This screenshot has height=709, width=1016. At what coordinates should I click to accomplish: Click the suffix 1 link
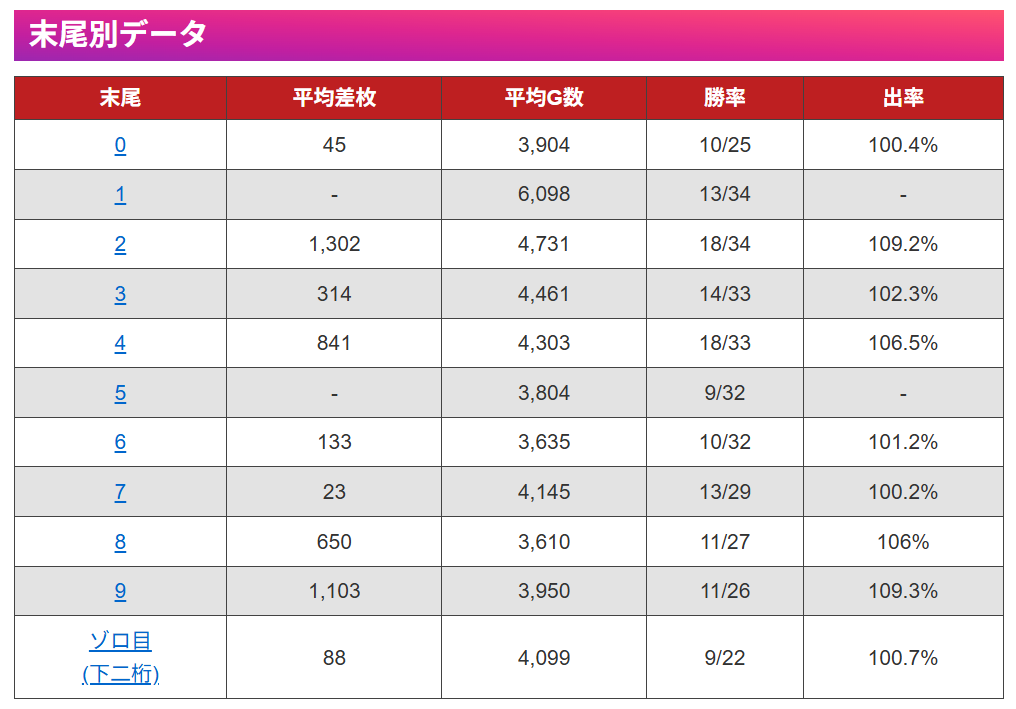point(120,195)
